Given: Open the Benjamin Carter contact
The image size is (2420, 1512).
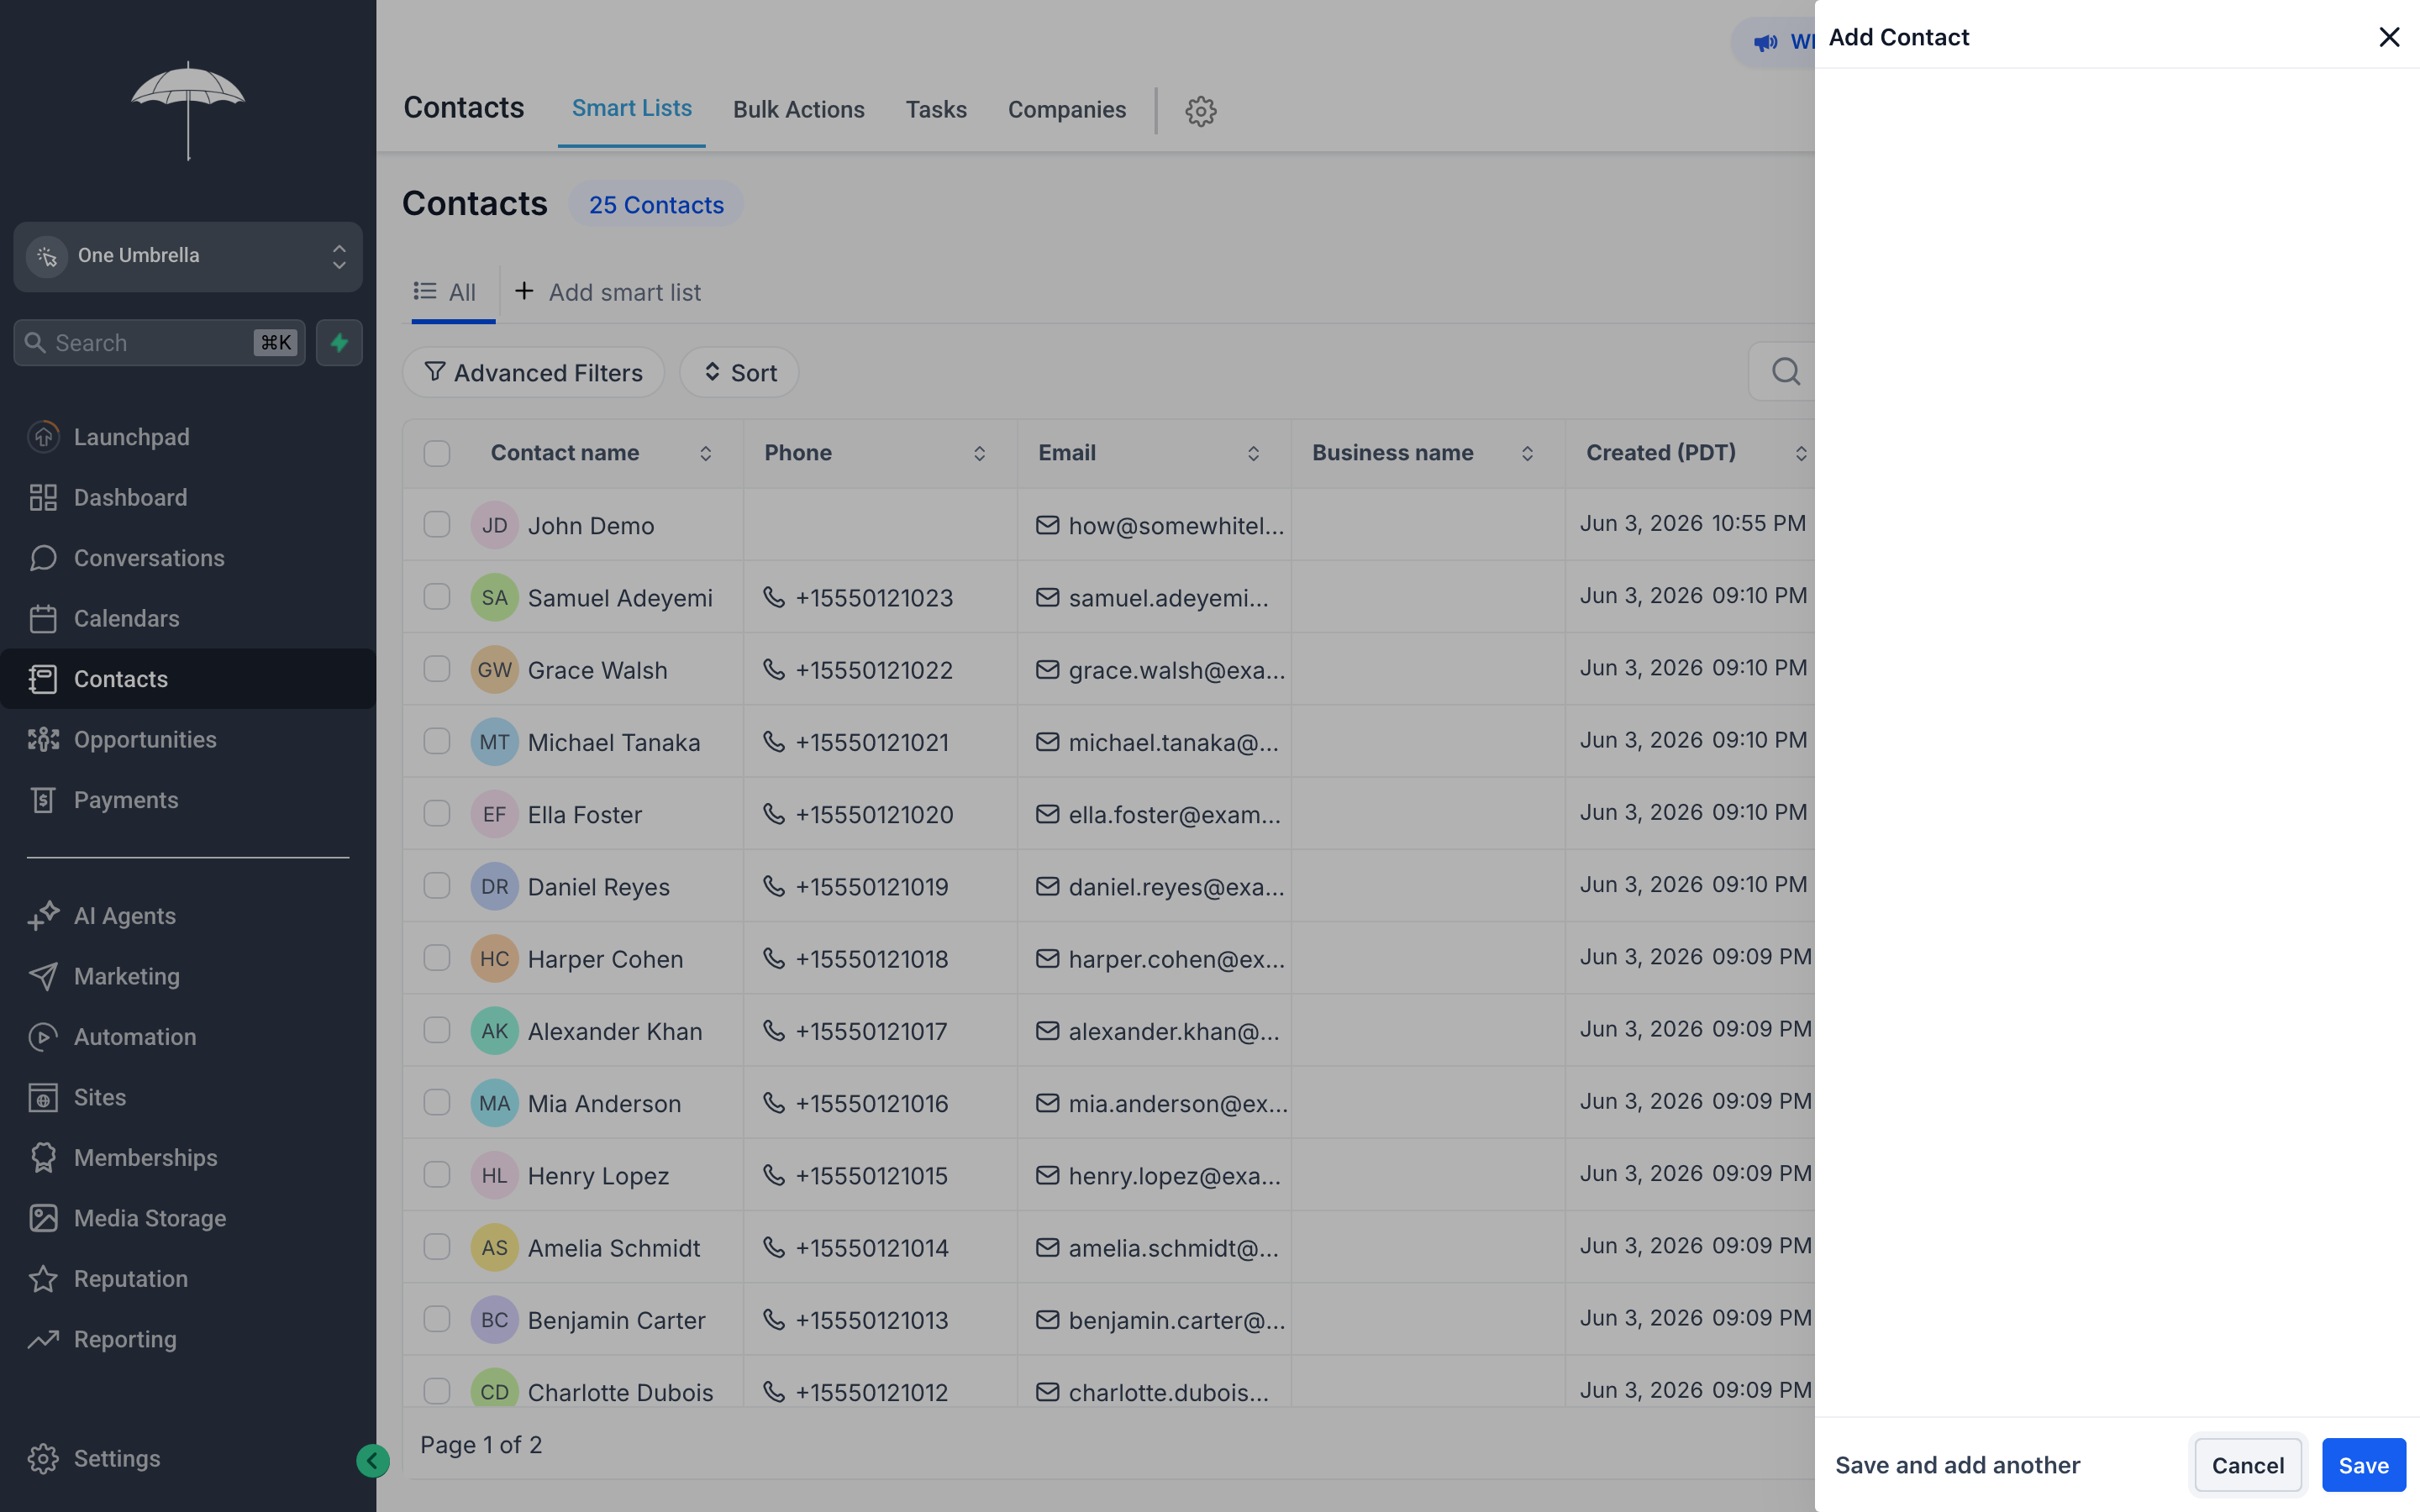Looking at the screenshot, I should (616, 1320).
